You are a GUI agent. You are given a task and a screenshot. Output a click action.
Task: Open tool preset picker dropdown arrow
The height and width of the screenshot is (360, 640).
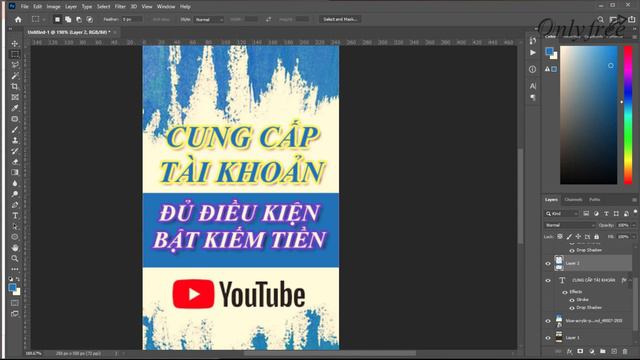pos(44,19)
